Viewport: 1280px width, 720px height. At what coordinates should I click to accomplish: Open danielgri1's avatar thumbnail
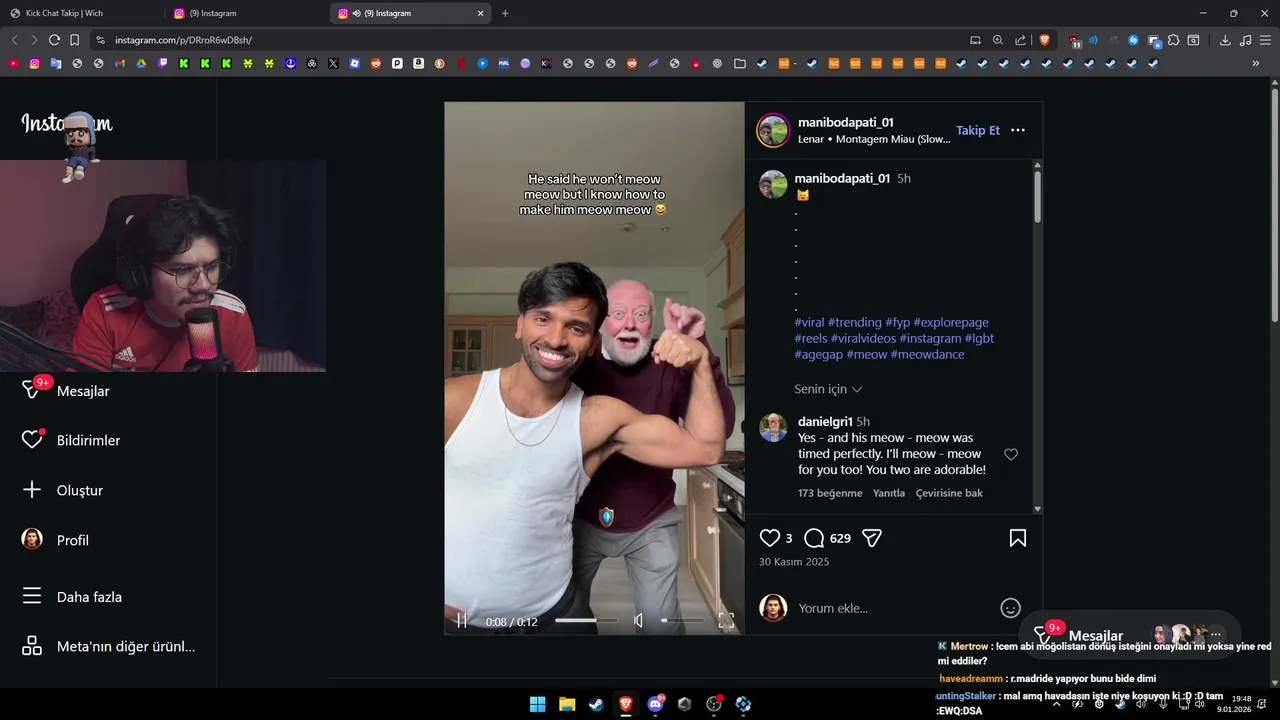(x=773, y=428)
